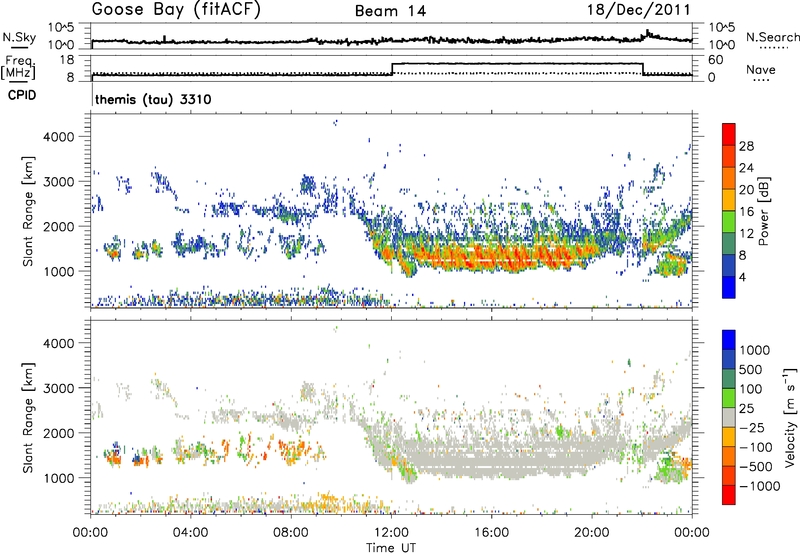Image resolution: width=800 pixels, height=554 pixels.
Task: Click the '04:00' time tick label
Action: pos(190,533)
